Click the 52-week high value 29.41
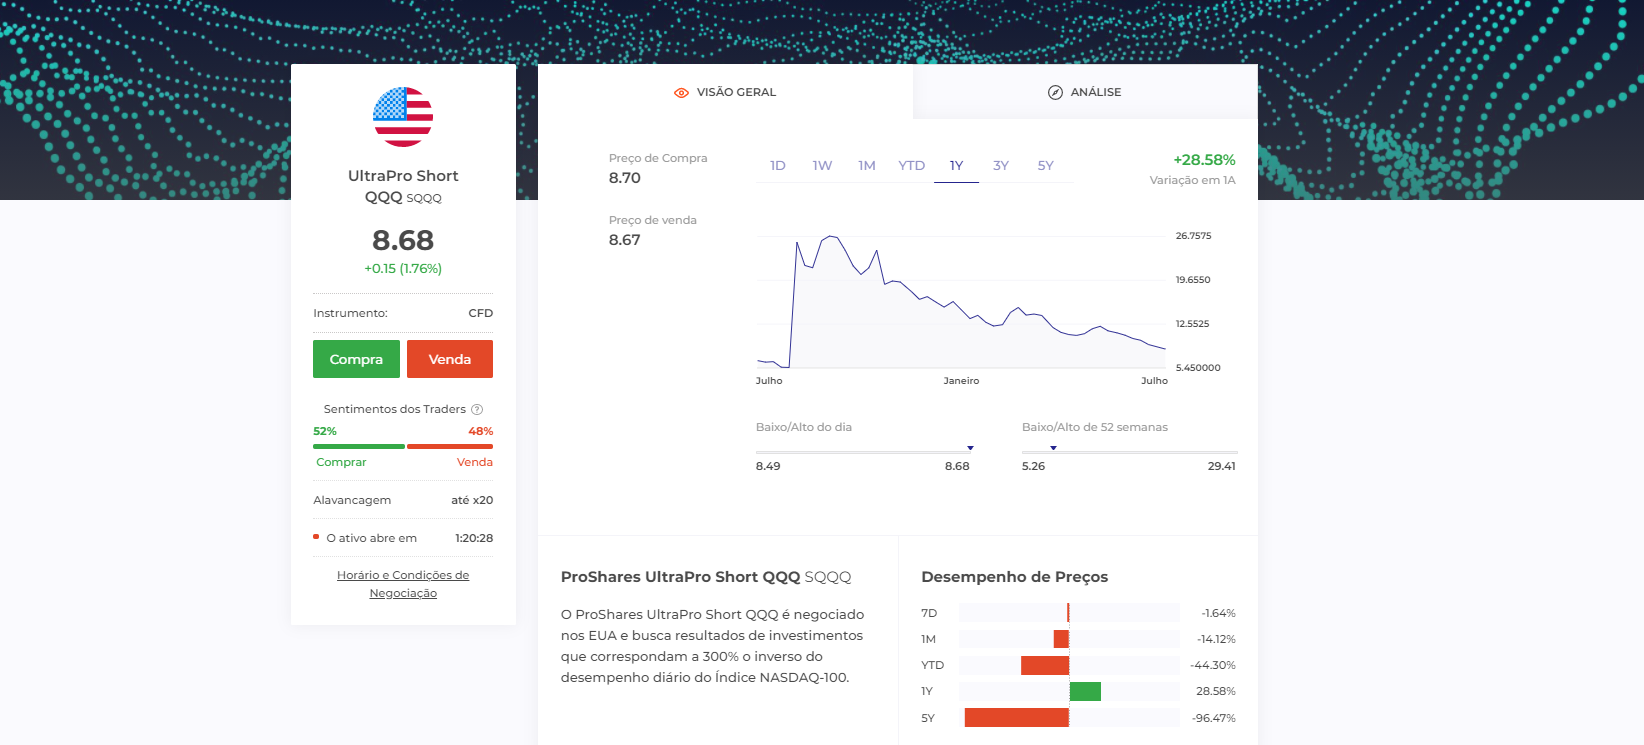The image size is (1644, 745). coord(1222,466)
